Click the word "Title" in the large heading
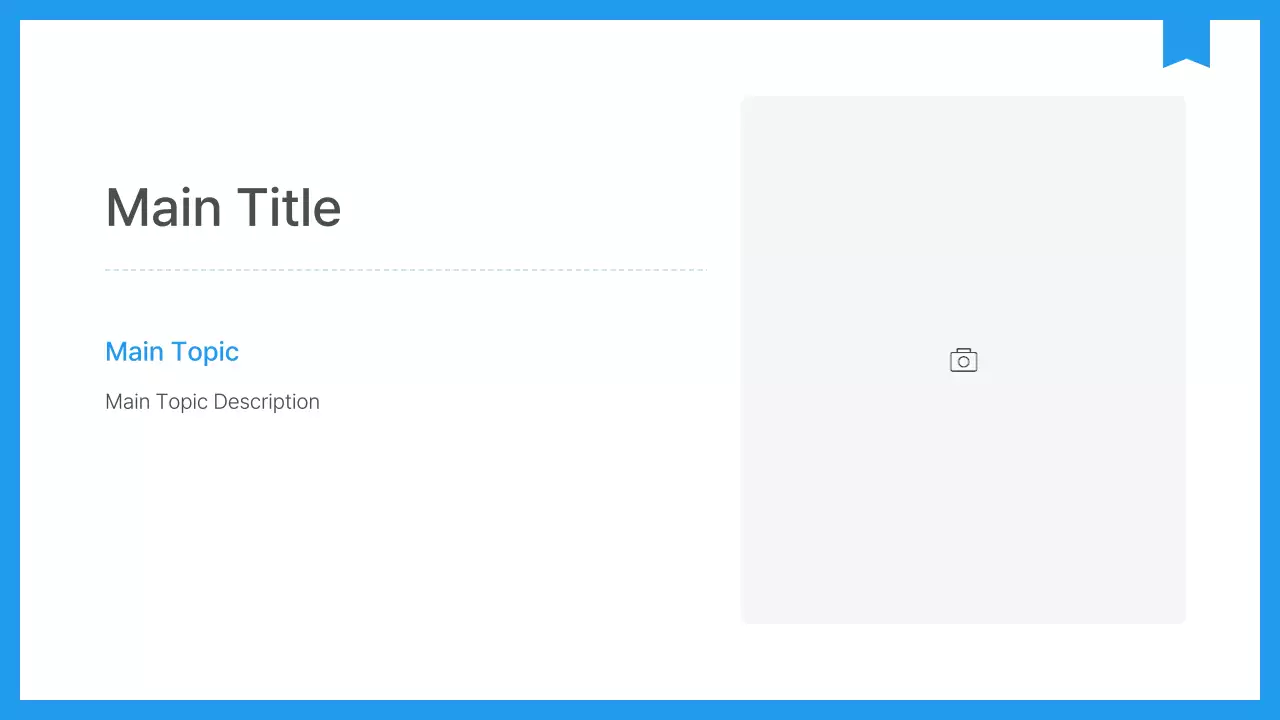 click(x=289, y=208)
